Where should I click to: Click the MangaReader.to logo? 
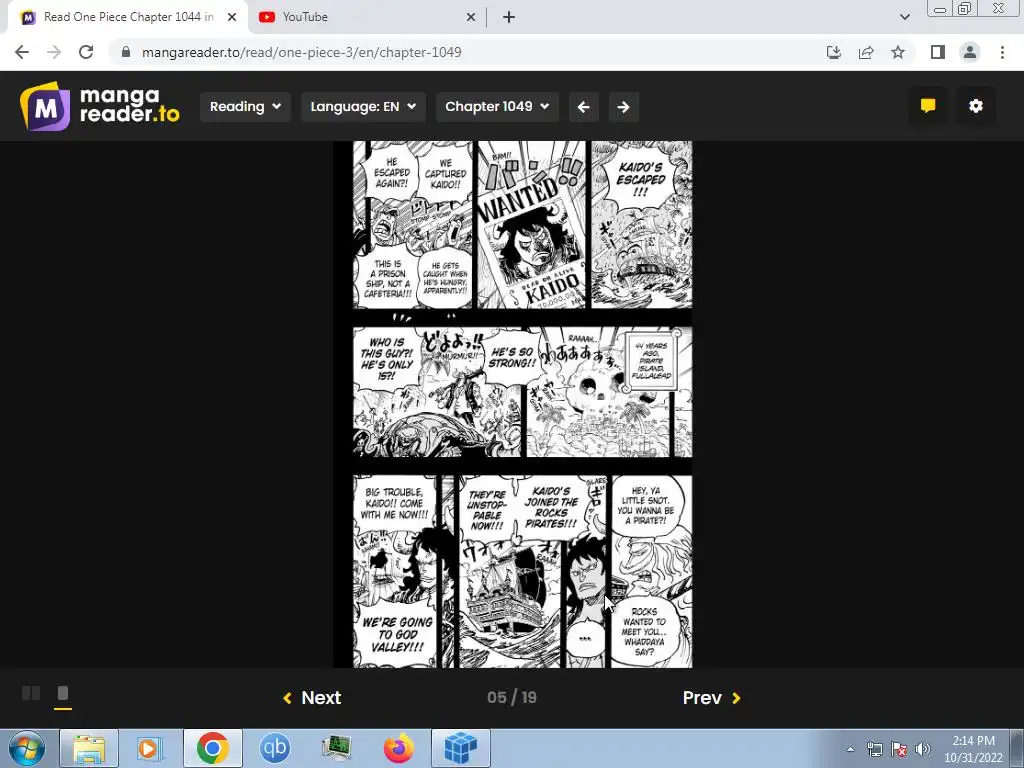[99, 106]
